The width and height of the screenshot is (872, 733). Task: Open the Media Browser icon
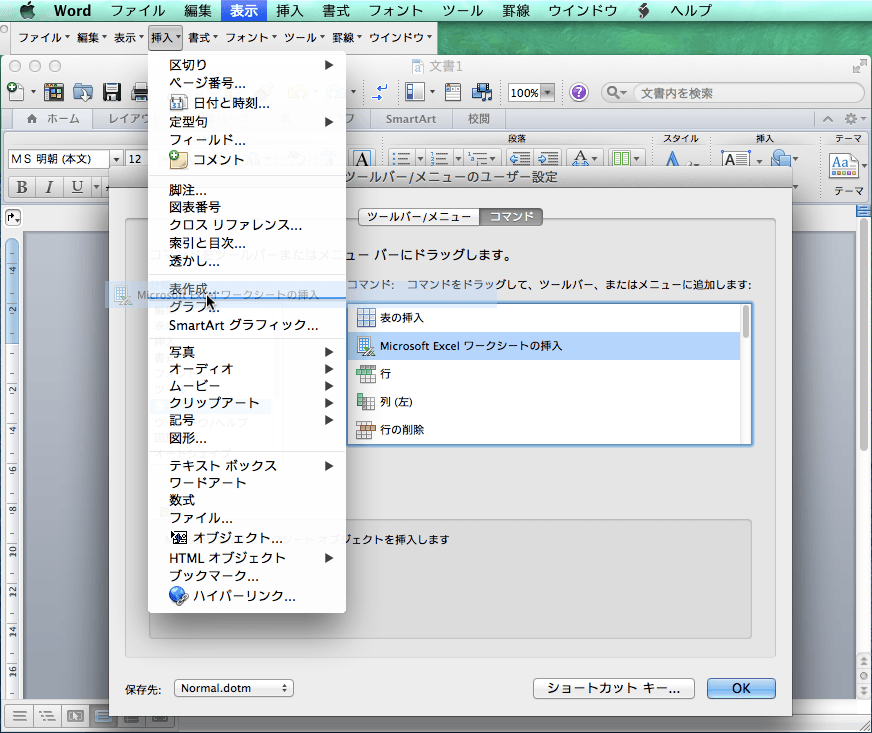click(482, 92)
